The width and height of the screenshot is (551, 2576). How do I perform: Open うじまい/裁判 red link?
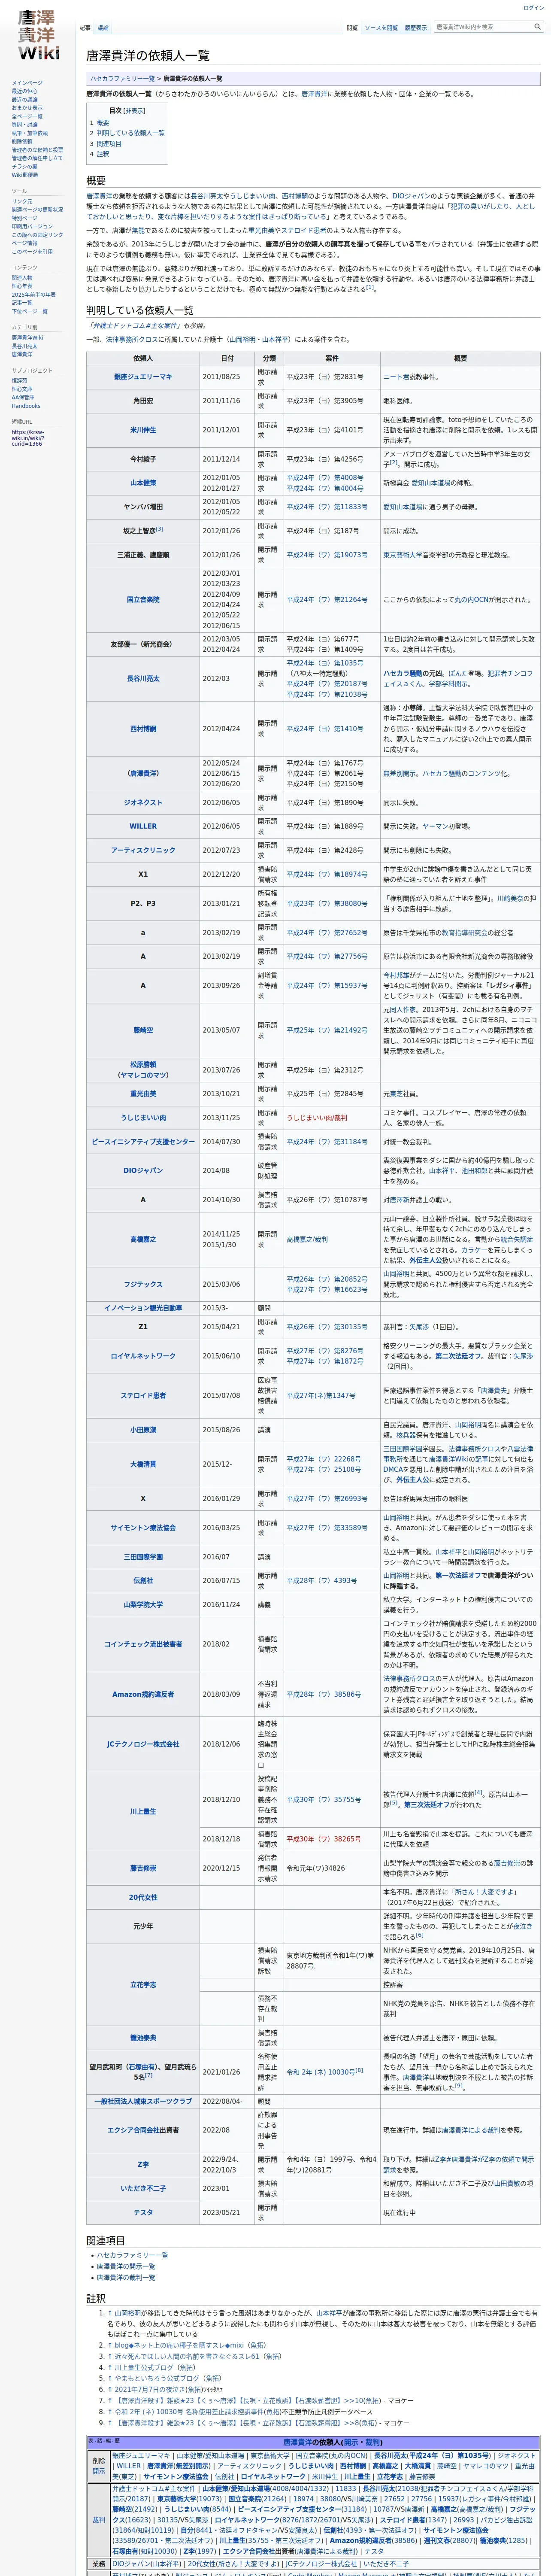coord(317,1118)
